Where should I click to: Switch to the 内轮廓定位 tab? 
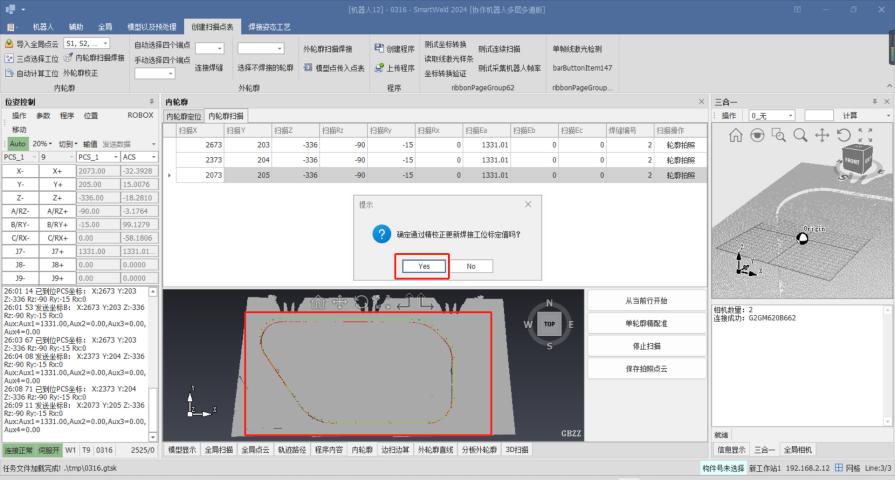[184, 117]
